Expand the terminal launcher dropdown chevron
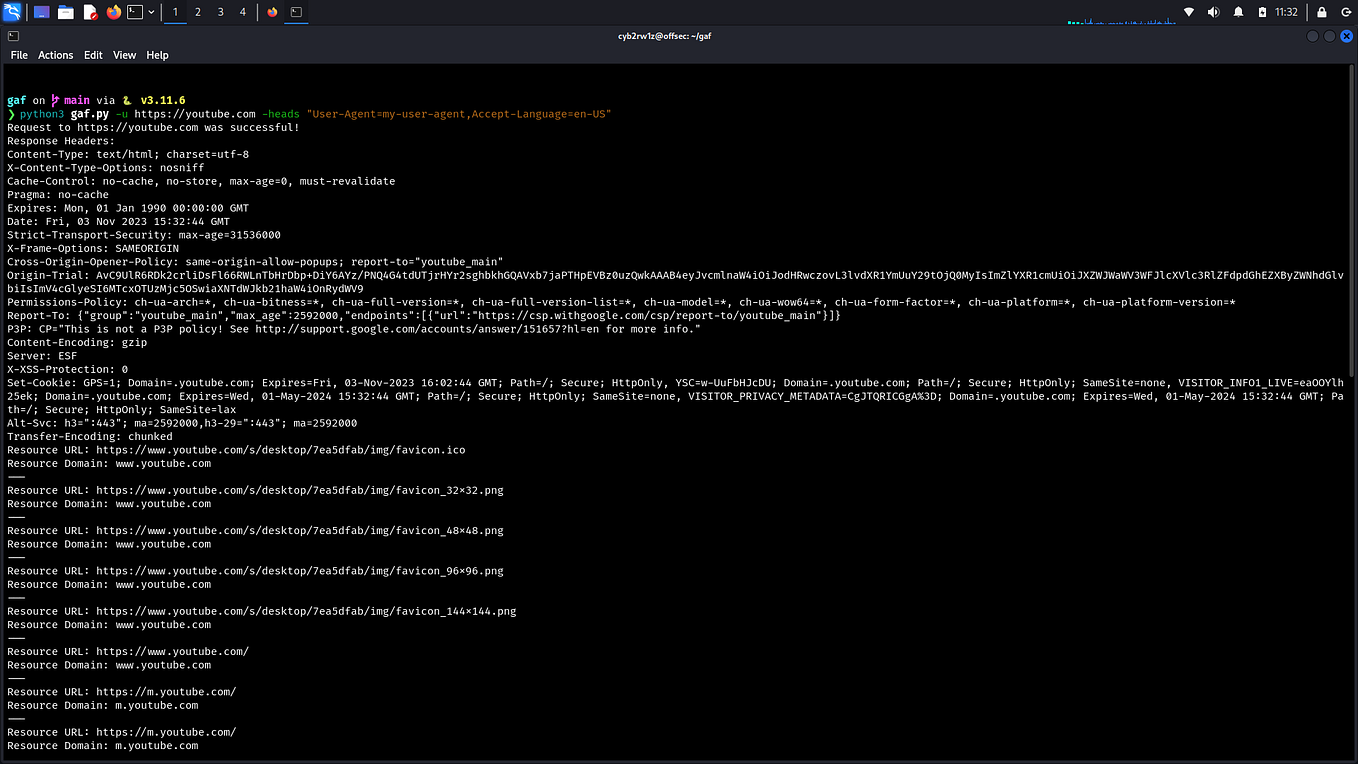 click(x=151, y=12)
